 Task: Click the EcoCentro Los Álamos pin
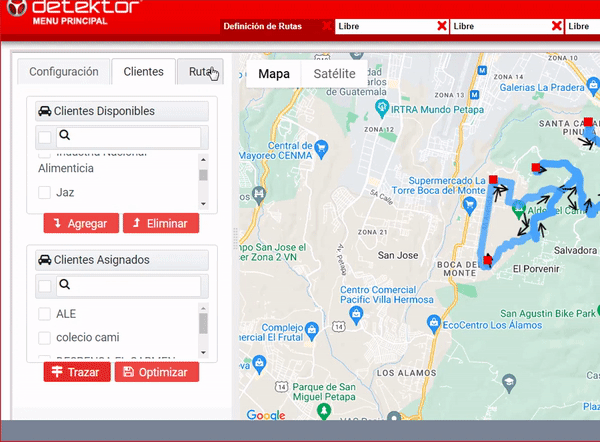pos(434,325)
